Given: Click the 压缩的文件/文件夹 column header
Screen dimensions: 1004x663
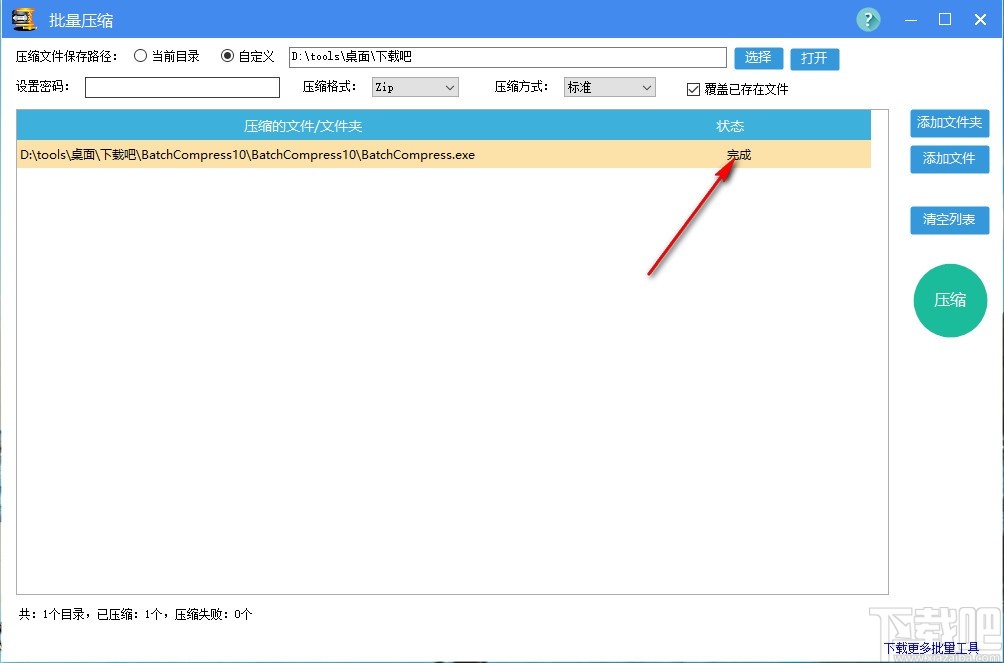Looking at the screenshot, I should pyautogui.click(x=303, y=126).
